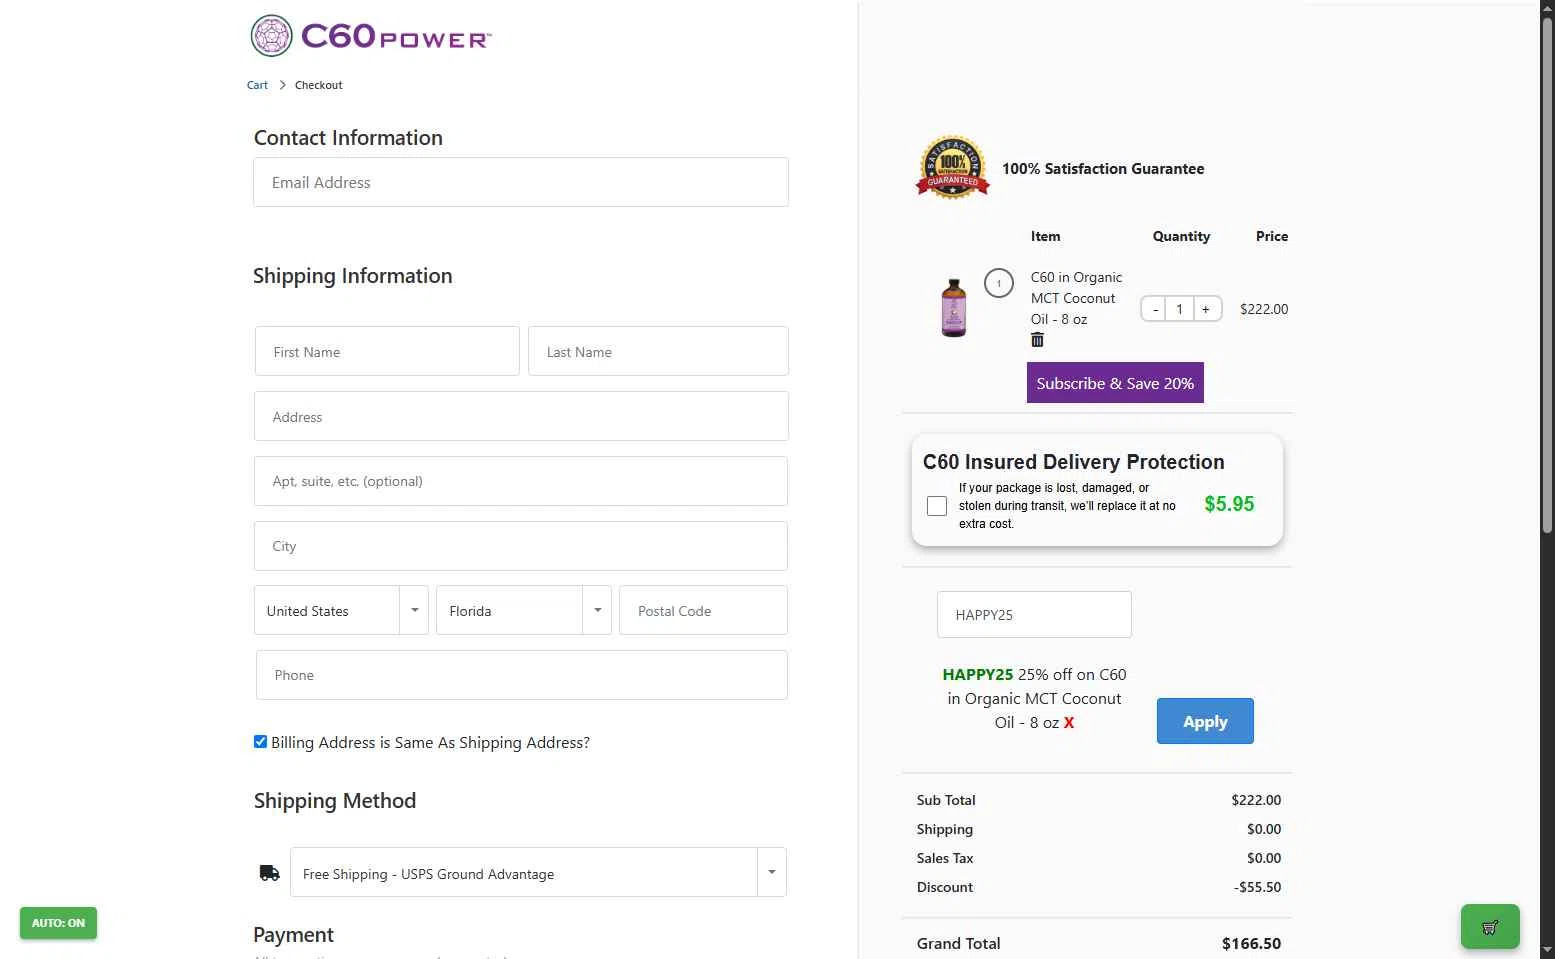This screenshot has width=1555, height=959.
Task: Apply the coupon code
Action: (x=1205, y=721)
